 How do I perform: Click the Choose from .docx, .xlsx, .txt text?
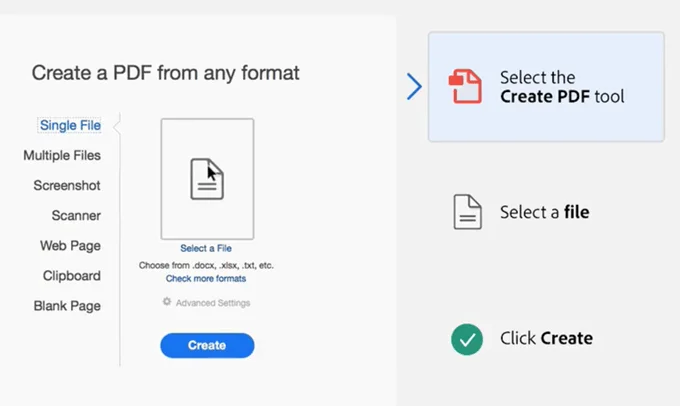206,265
